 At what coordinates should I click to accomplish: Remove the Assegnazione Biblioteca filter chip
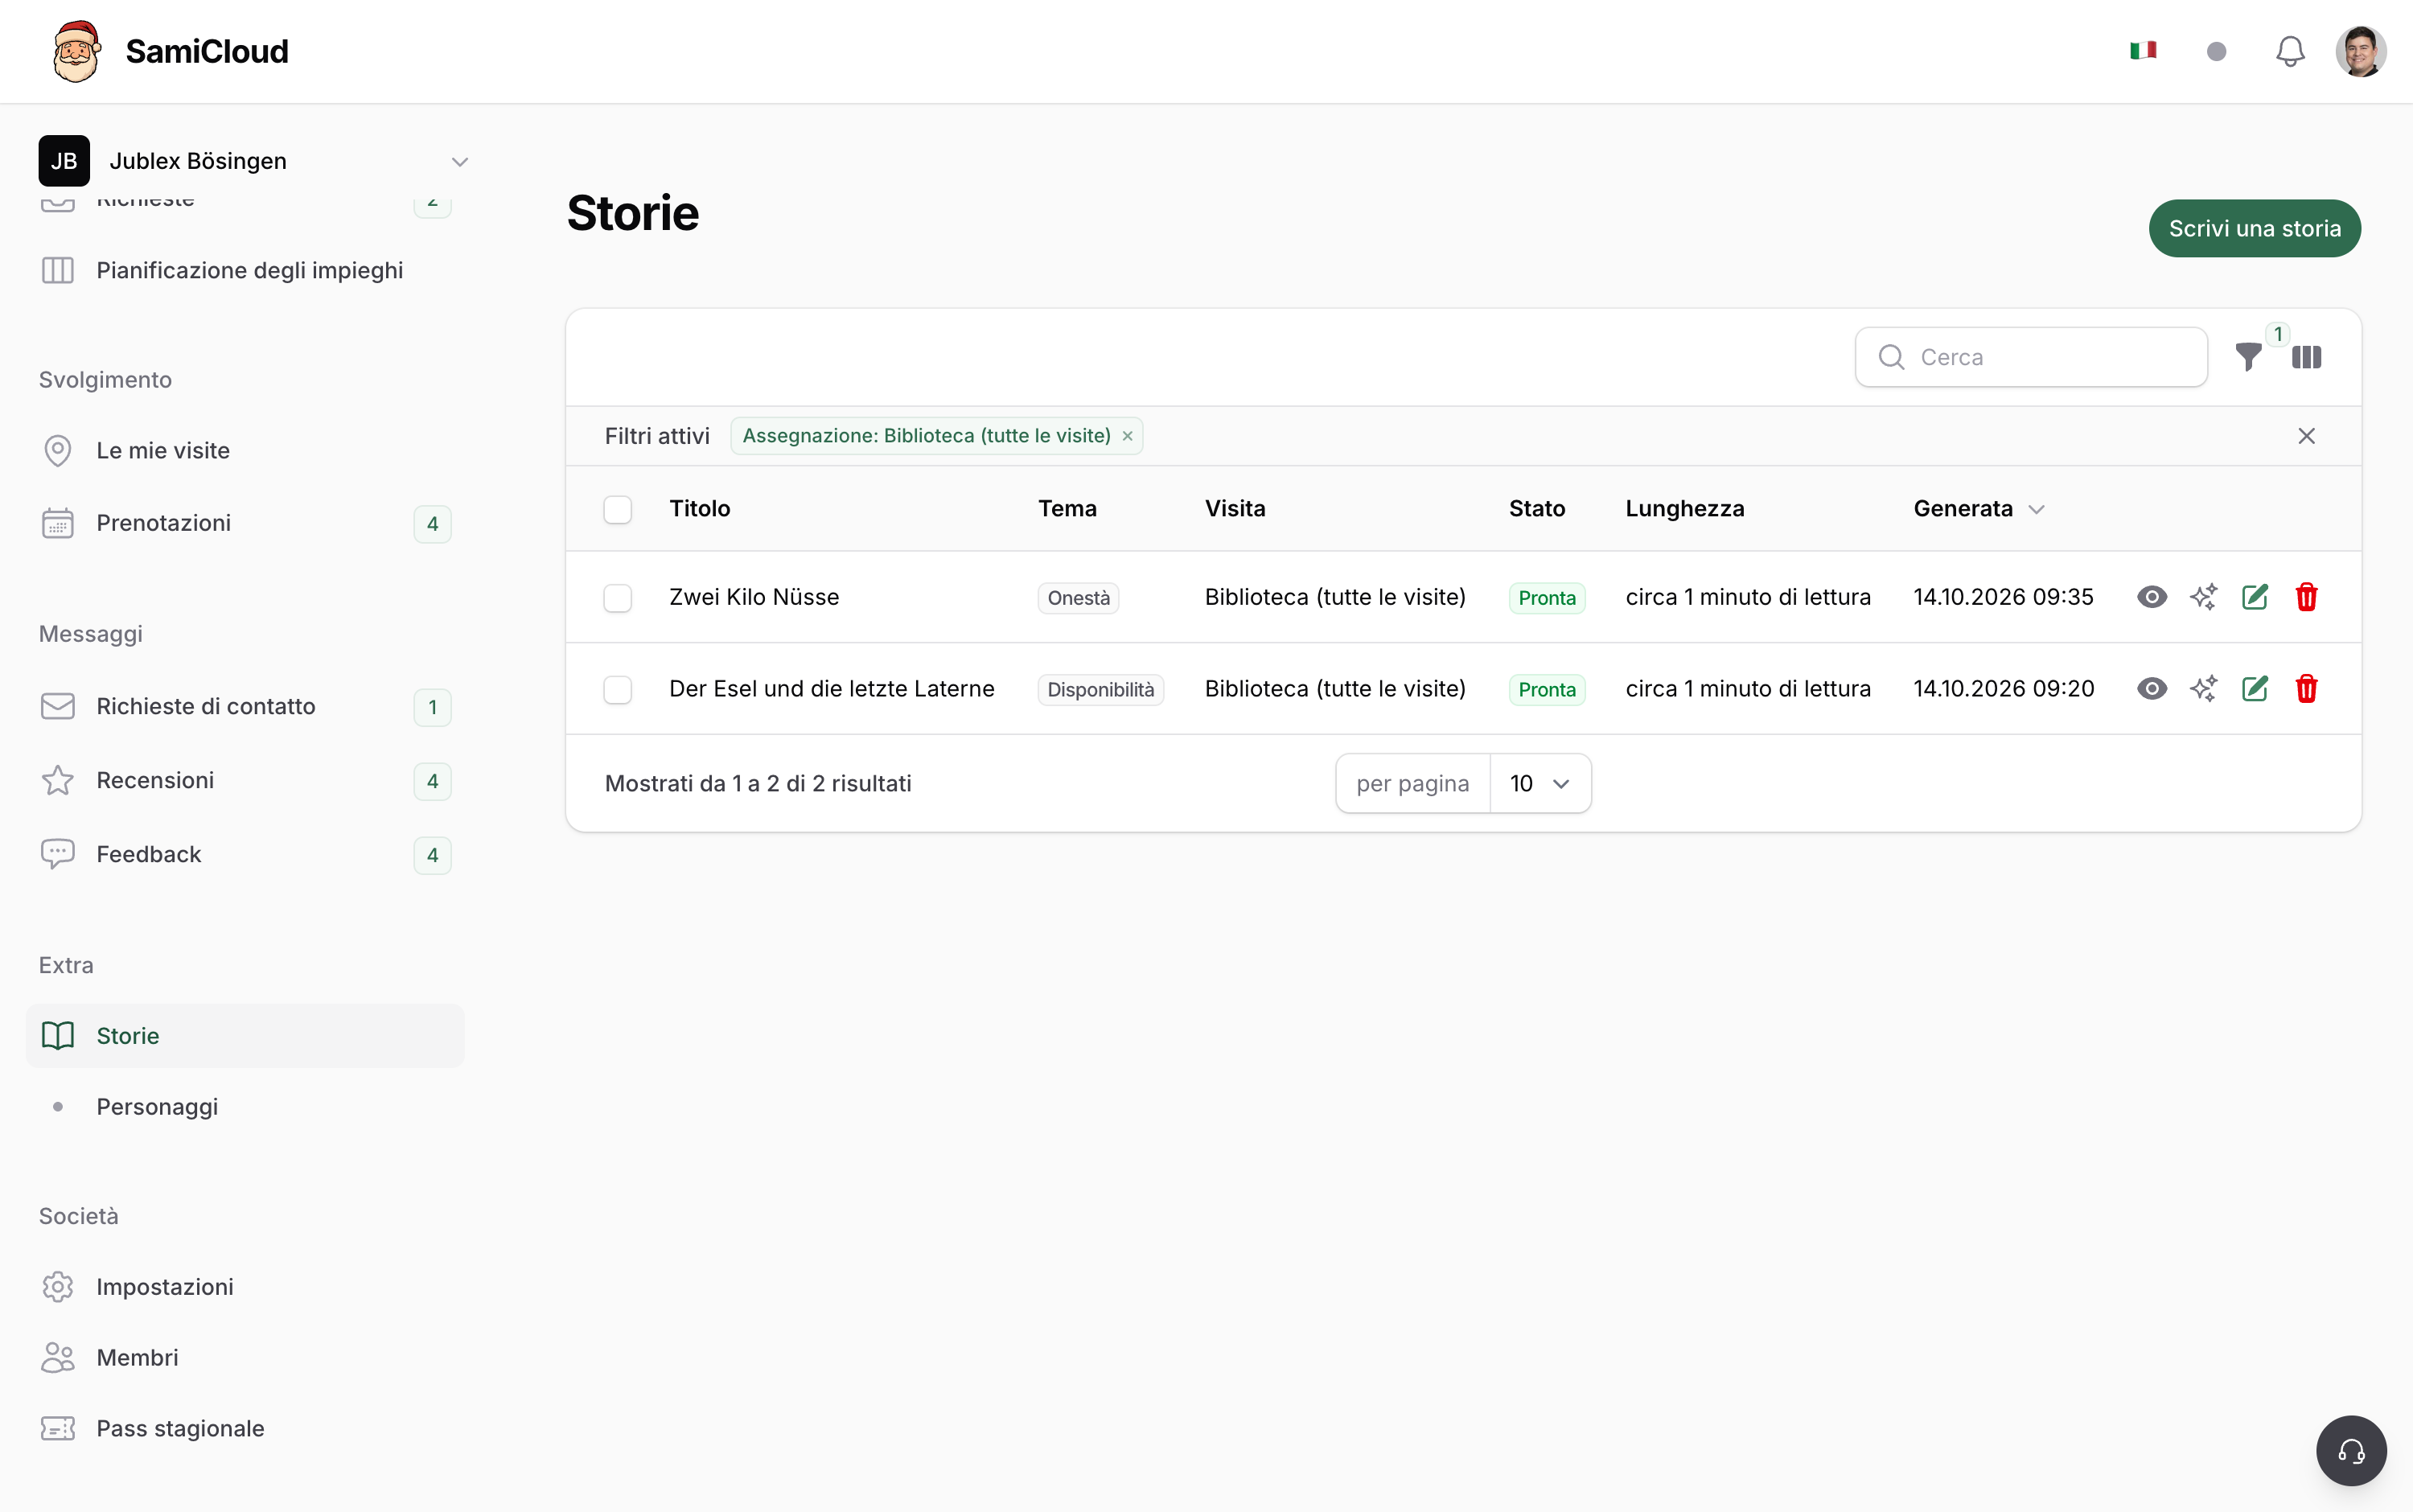1127,436
